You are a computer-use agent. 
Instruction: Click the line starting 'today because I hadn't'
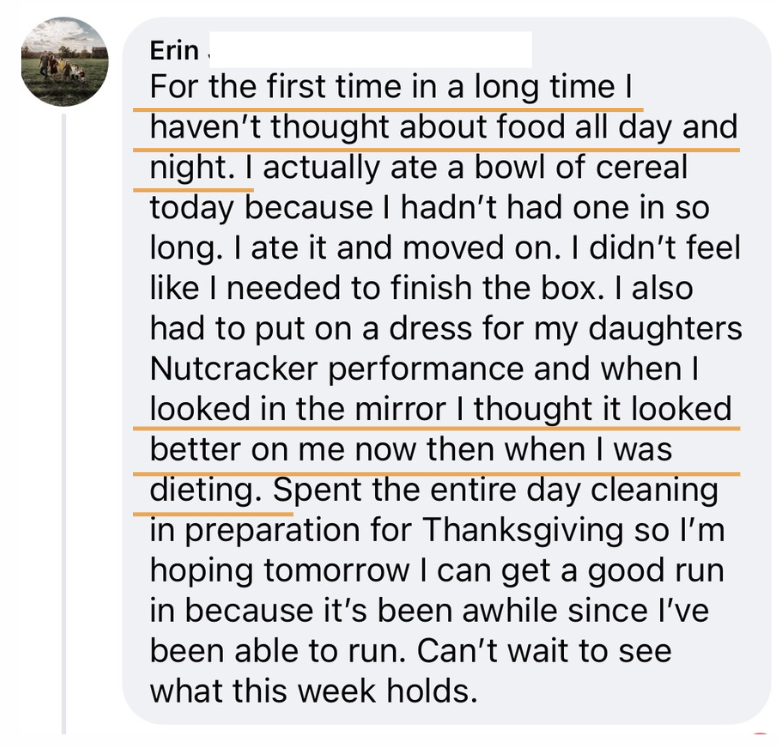coord(430,208)
